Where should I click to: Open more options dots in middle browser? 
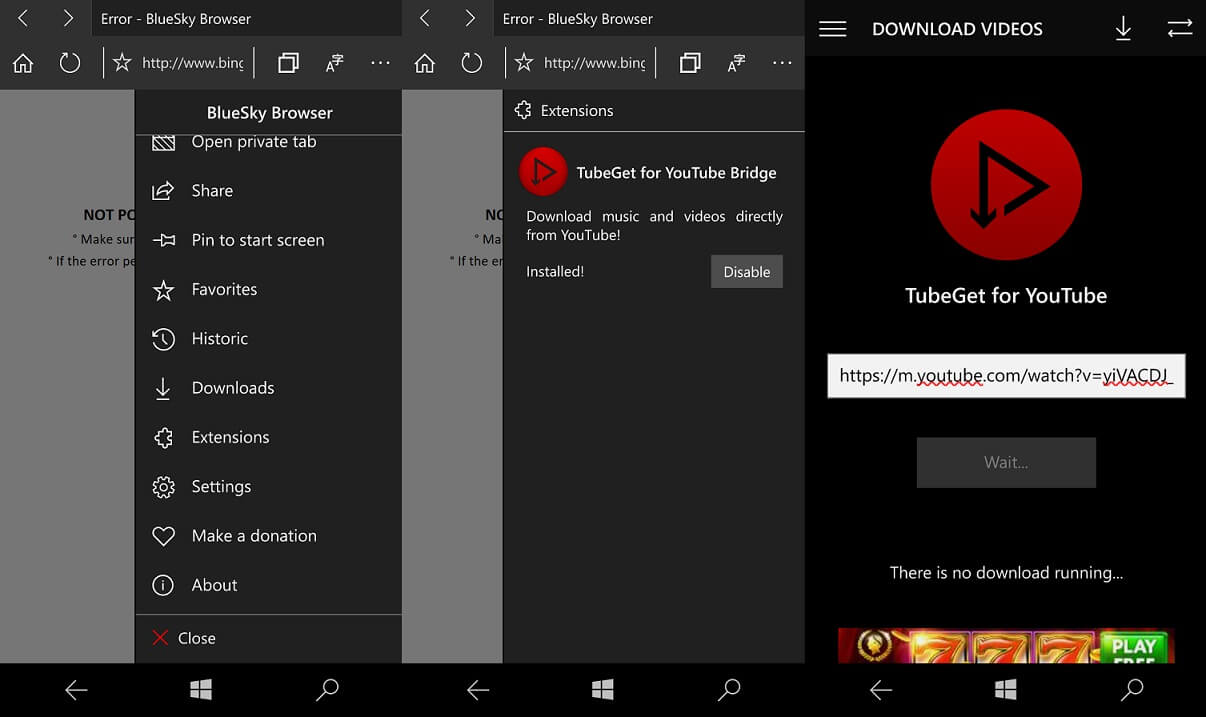pyautogui.click(x=783, y=63)
